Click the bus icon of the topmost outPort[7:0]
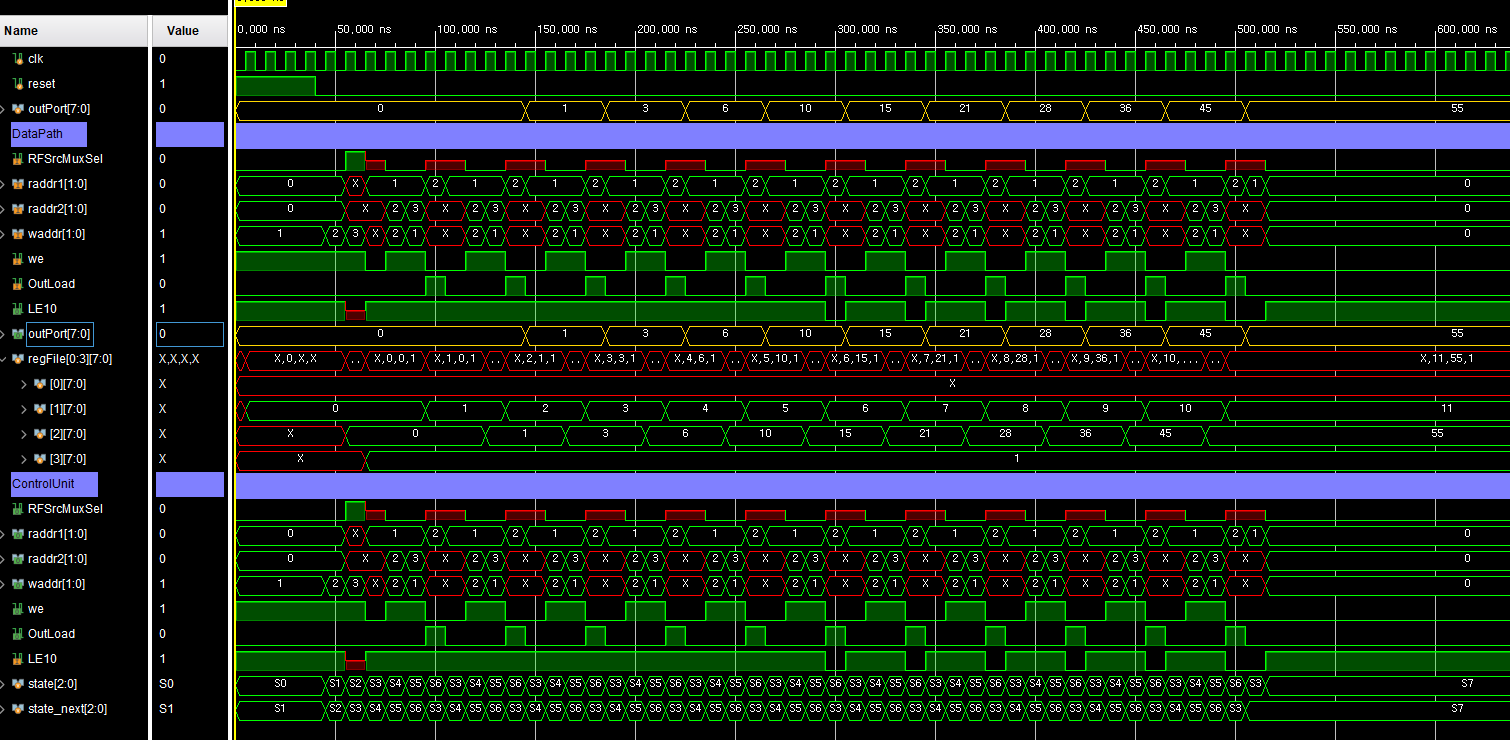Screen dimensions: 1510x740 pos(18,109)
